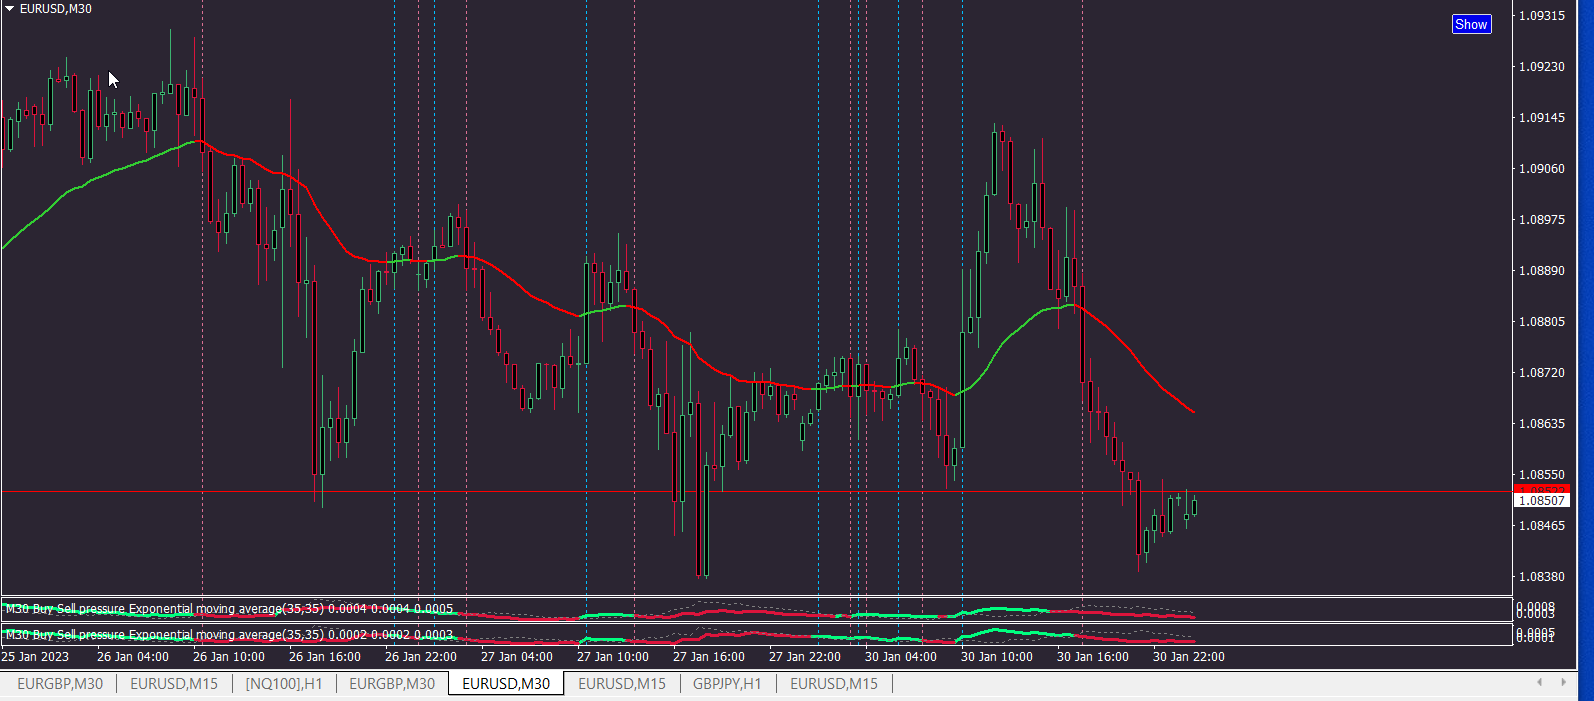The width and height of the screenshot is (1594, 701).
Task: Click the 1.08975 price scale label
Action: pyautogui.click(x=1542, y=220)
